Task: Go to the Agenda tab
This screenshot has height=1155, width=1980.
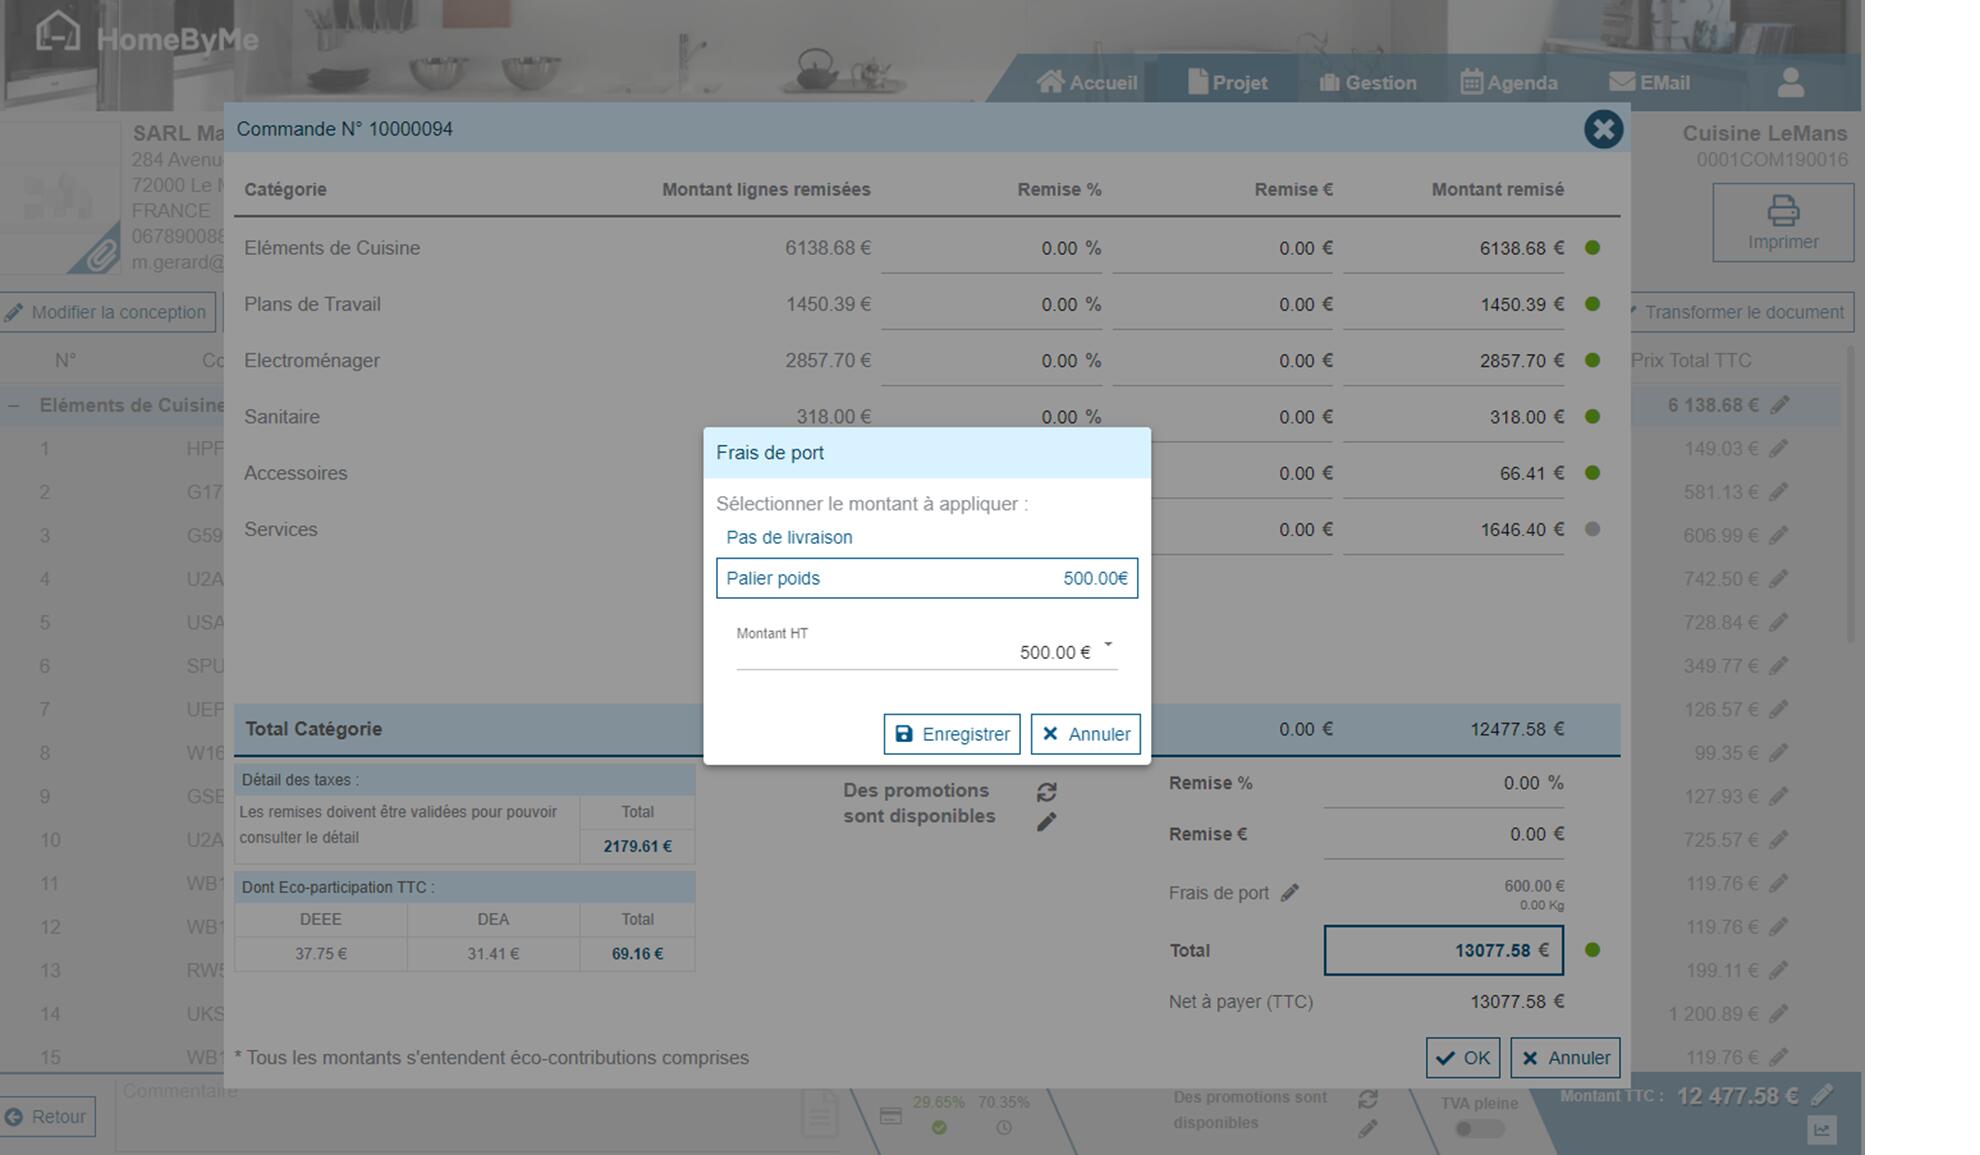Action: coord(1508,83)
